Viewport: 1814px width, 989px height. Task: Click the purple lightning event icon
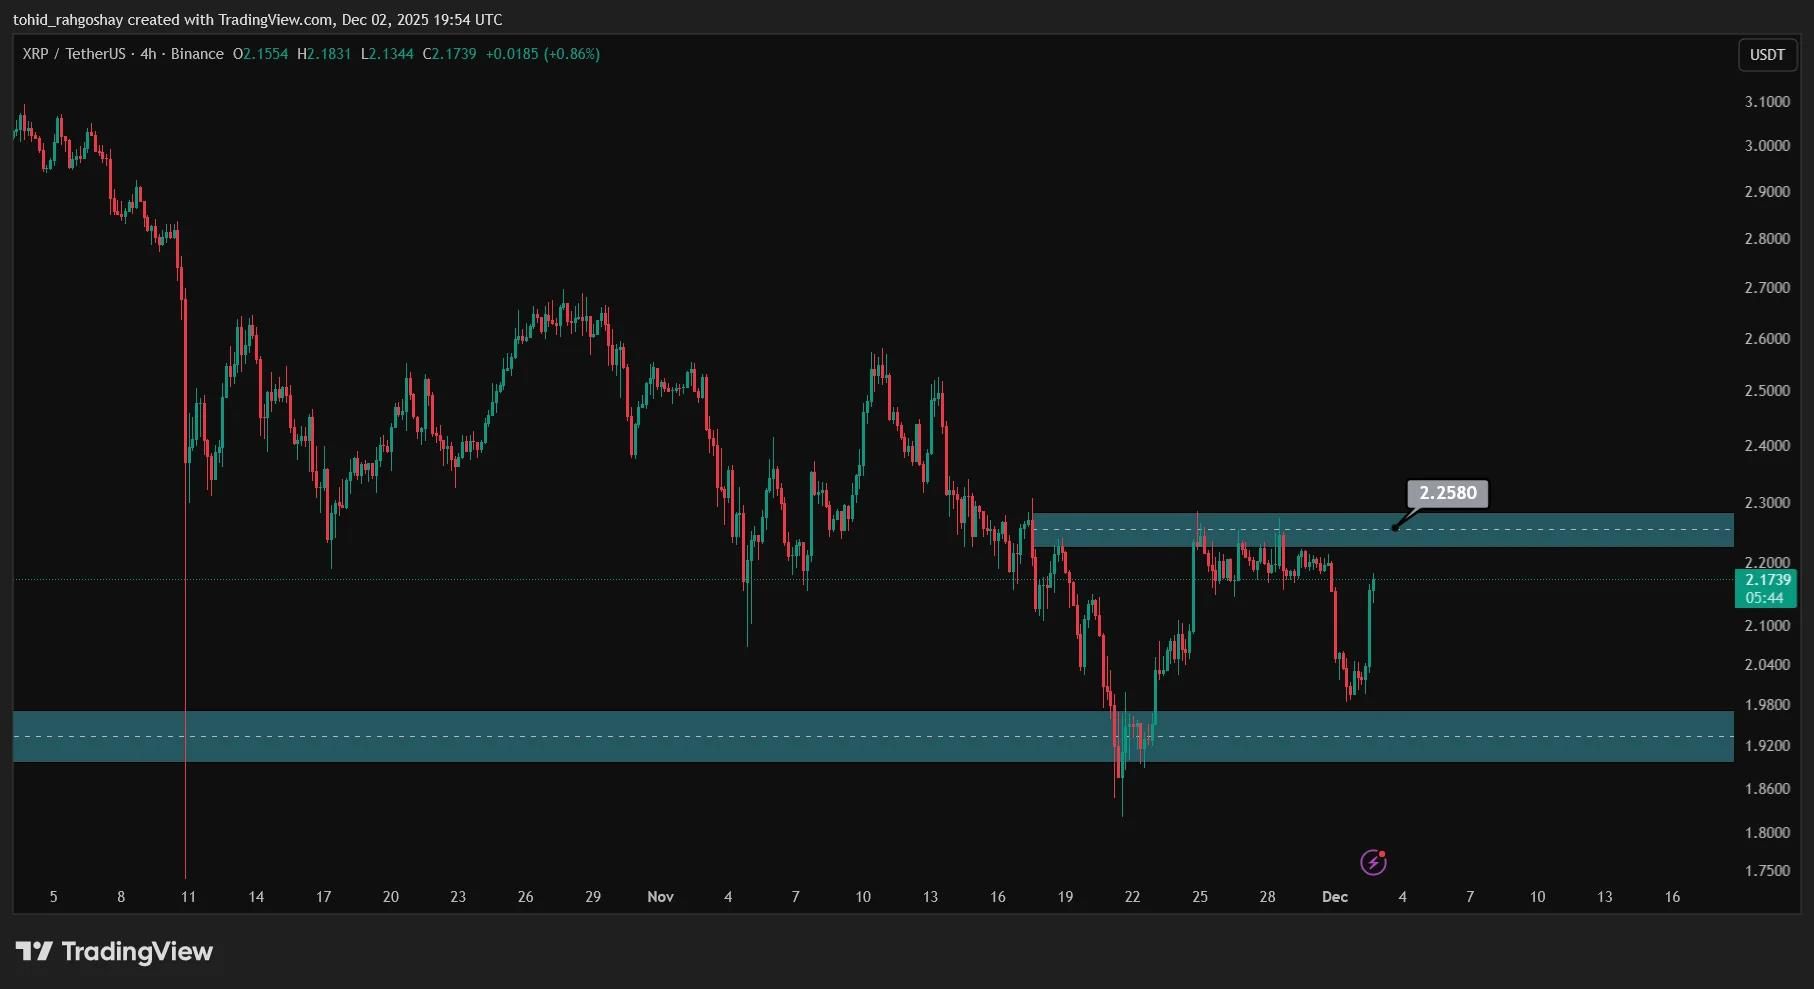1373,862
